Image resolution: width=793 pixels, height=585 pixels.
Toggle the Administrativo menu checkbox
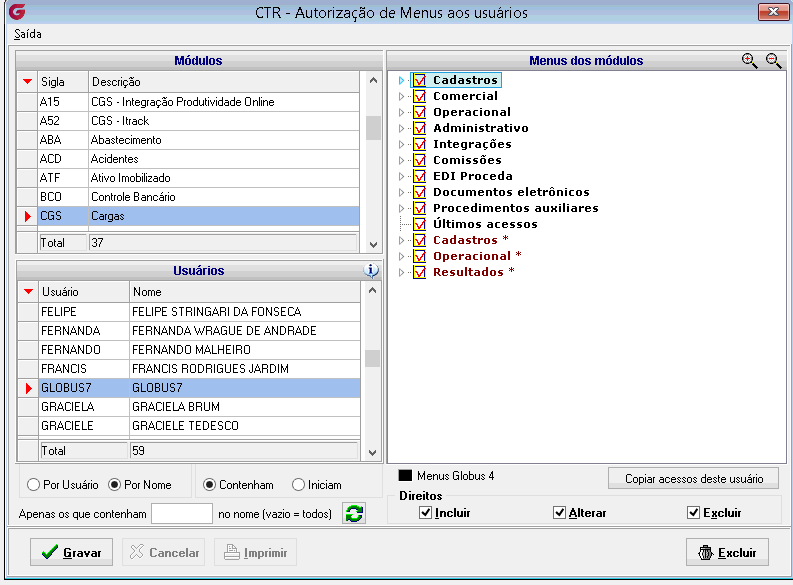coord(419,128)
